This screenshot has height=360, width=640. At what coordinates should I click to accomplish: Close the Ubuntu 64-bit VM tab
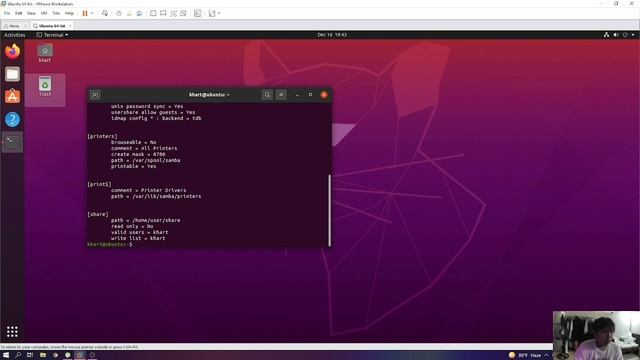tap(70, 26)
